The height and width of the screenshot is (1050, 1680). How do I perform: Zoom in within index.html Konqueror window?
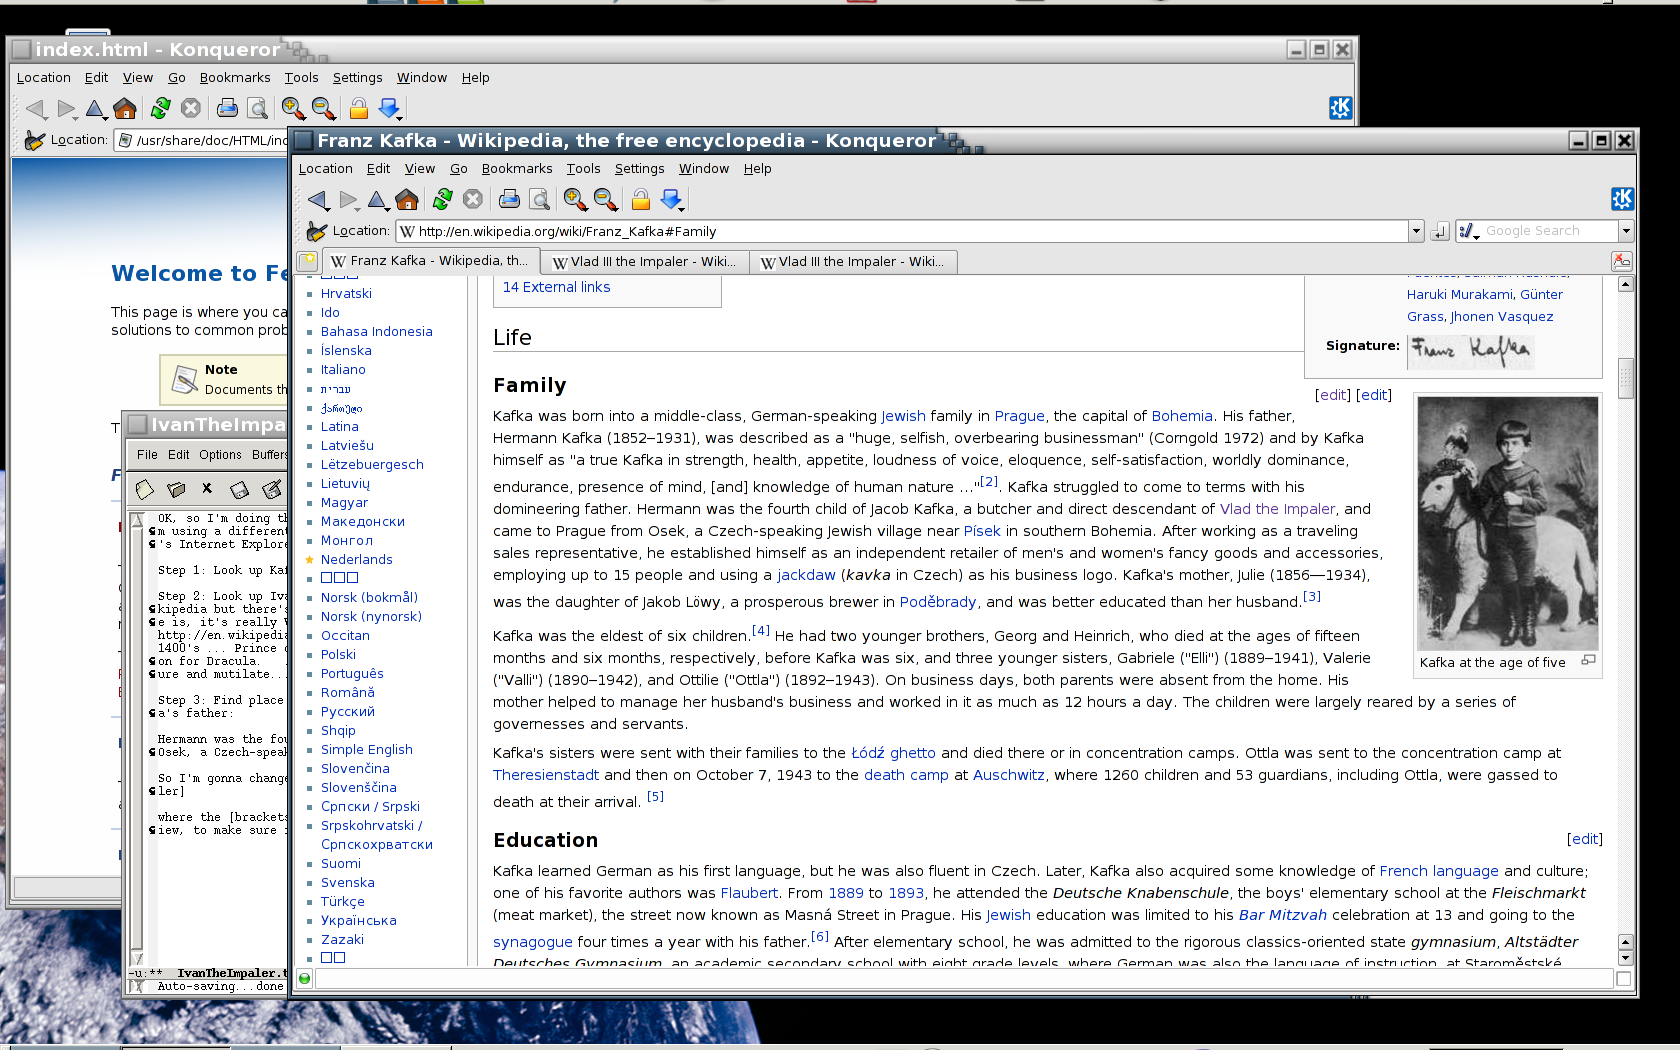pos(293,108)
